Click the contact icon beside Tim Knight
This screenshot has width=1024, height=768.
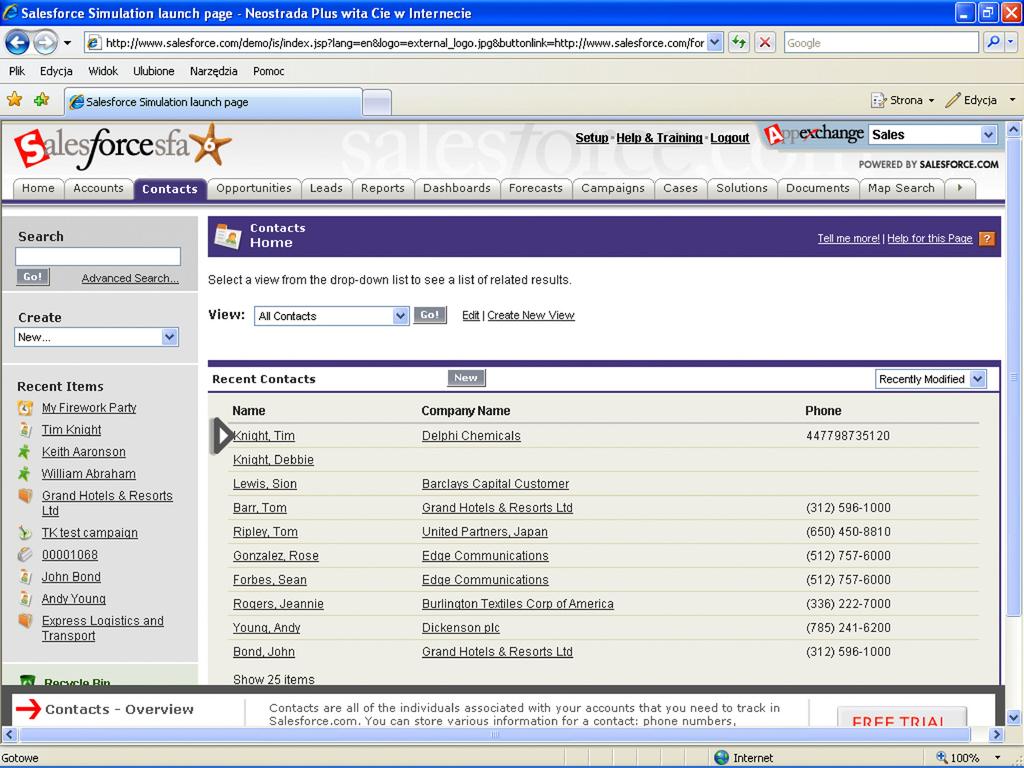pos(25,430)
